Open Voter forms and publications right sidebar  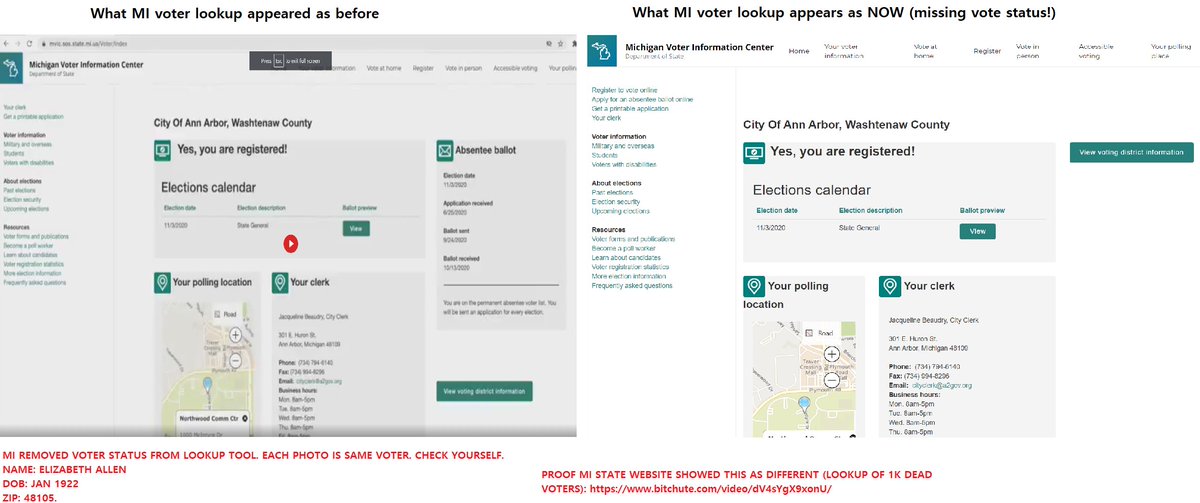pyautogui.click(x=633, y=240)
